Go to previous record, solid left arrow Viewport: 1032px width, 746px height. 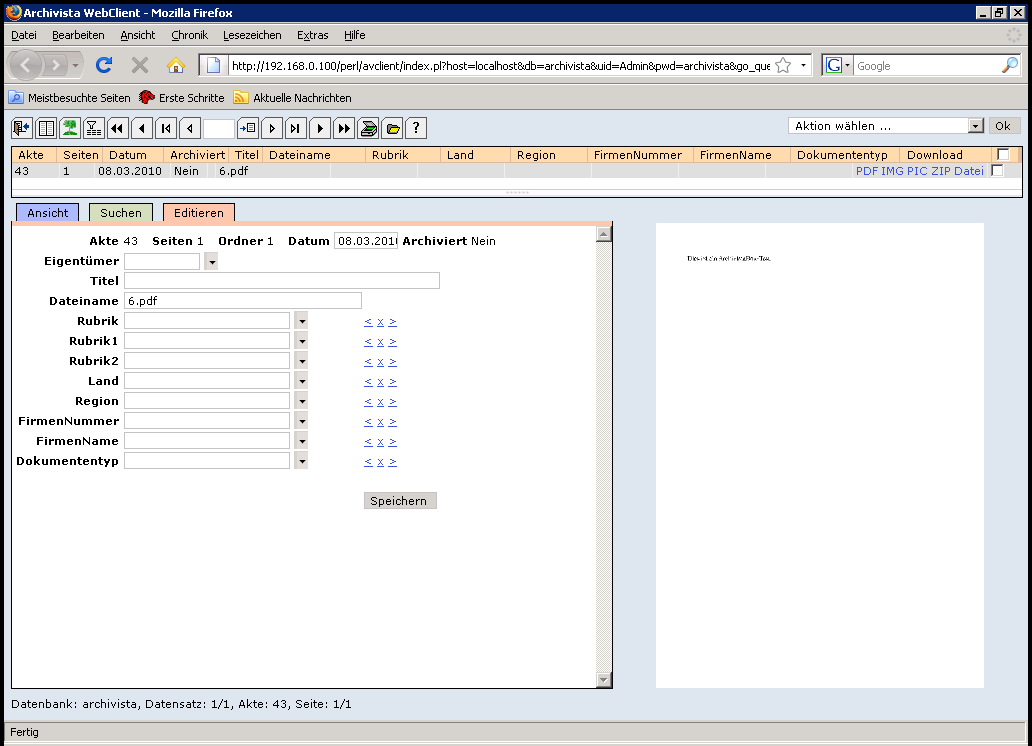click(142, 128)
